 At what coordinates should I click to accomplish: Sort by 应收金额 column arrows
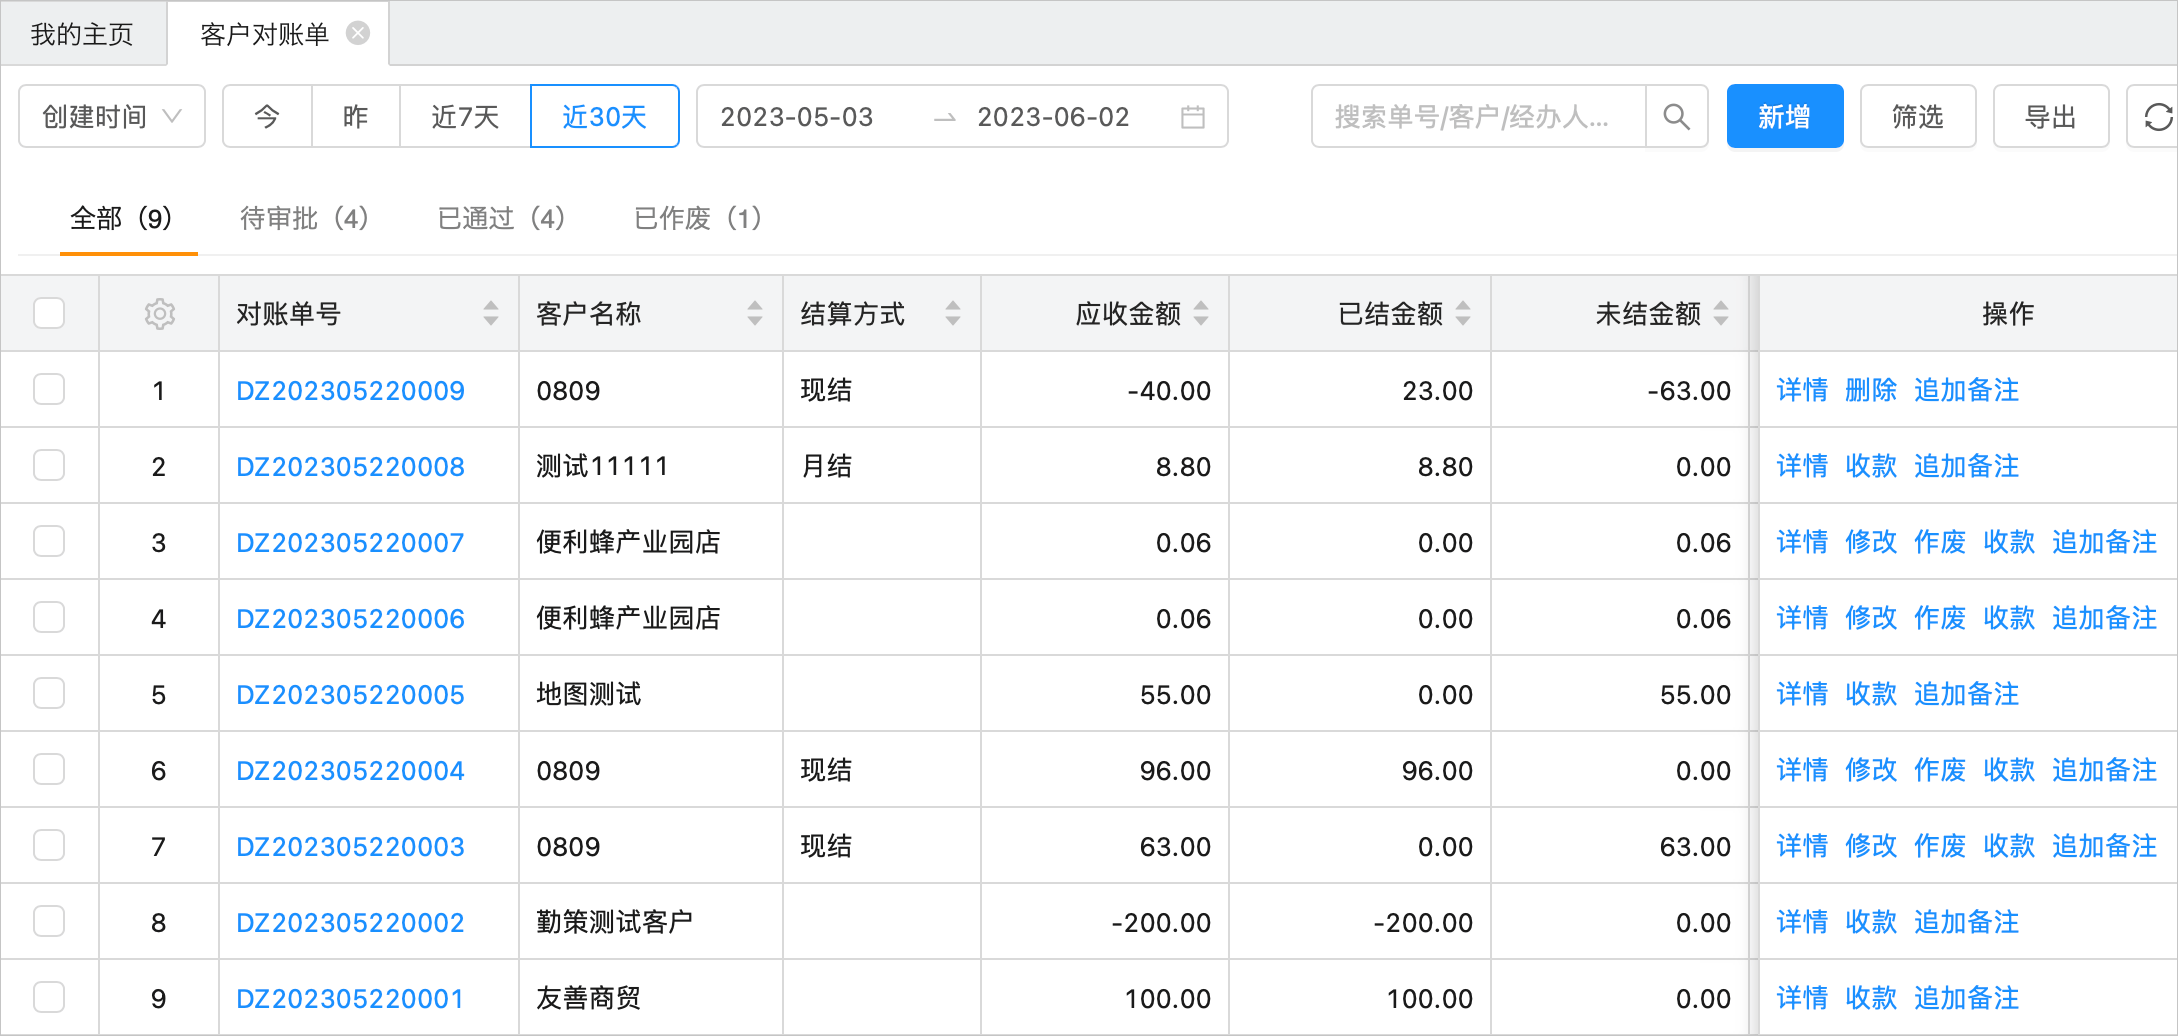coord(1201,314)
